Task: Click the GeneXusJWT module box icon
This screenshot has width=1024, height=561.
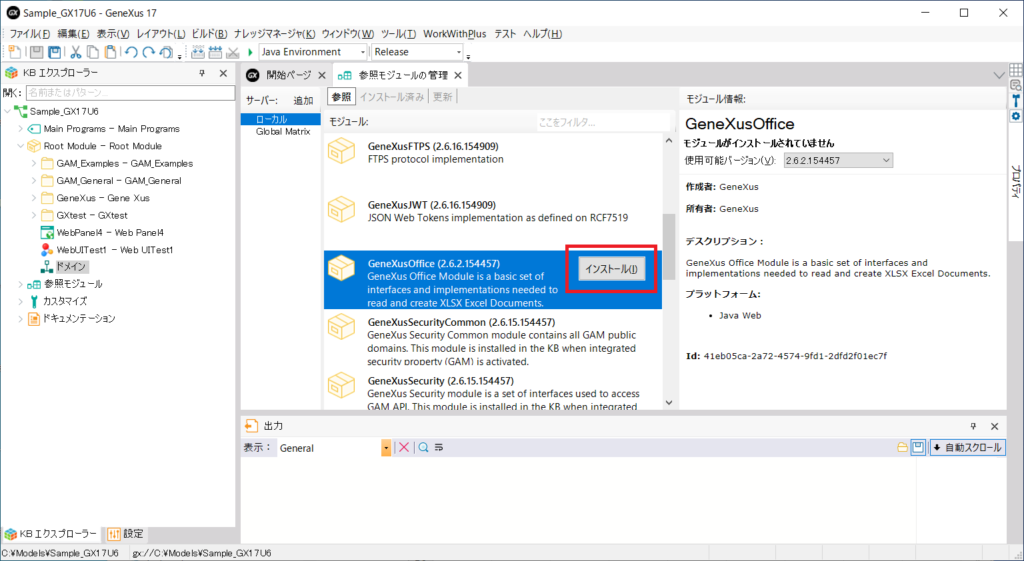Action: (341, 209)
